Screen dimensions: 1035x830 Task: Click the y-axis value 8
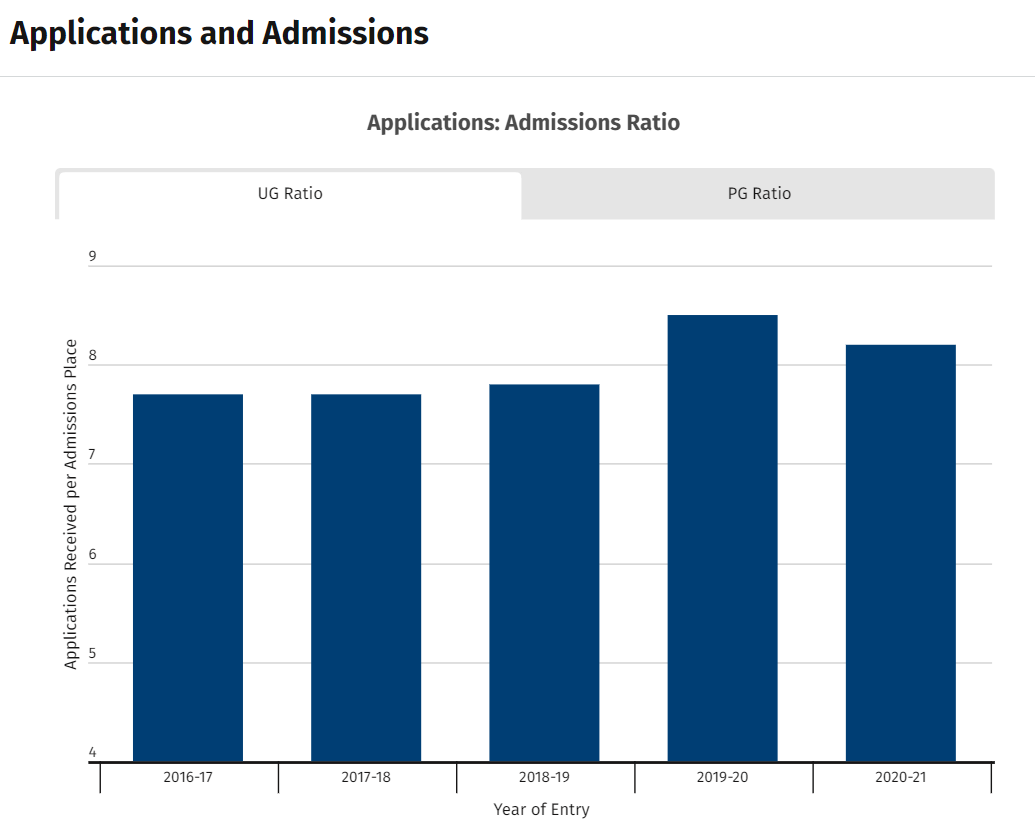click(92, 355)
